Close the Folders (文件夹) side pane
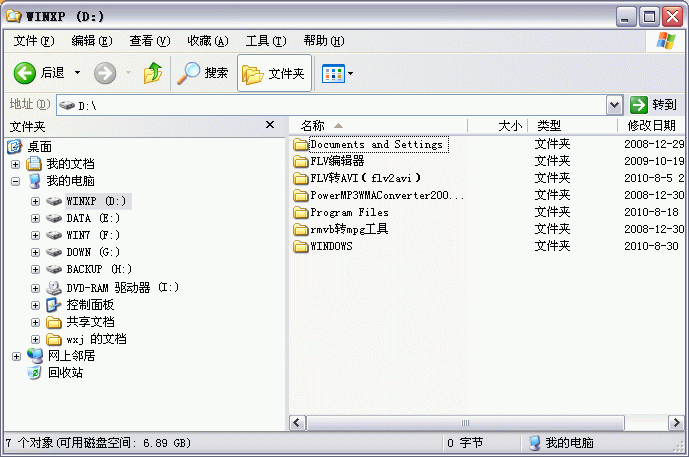The image size is (689, 457). 270,125
